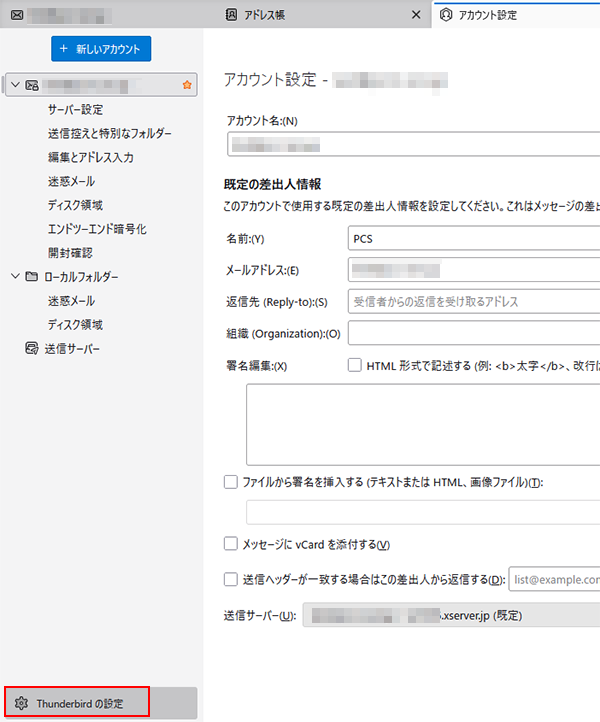The image size is (600, 722).
Task: Close the アドレス帳 tab
Action: point(416,15)
